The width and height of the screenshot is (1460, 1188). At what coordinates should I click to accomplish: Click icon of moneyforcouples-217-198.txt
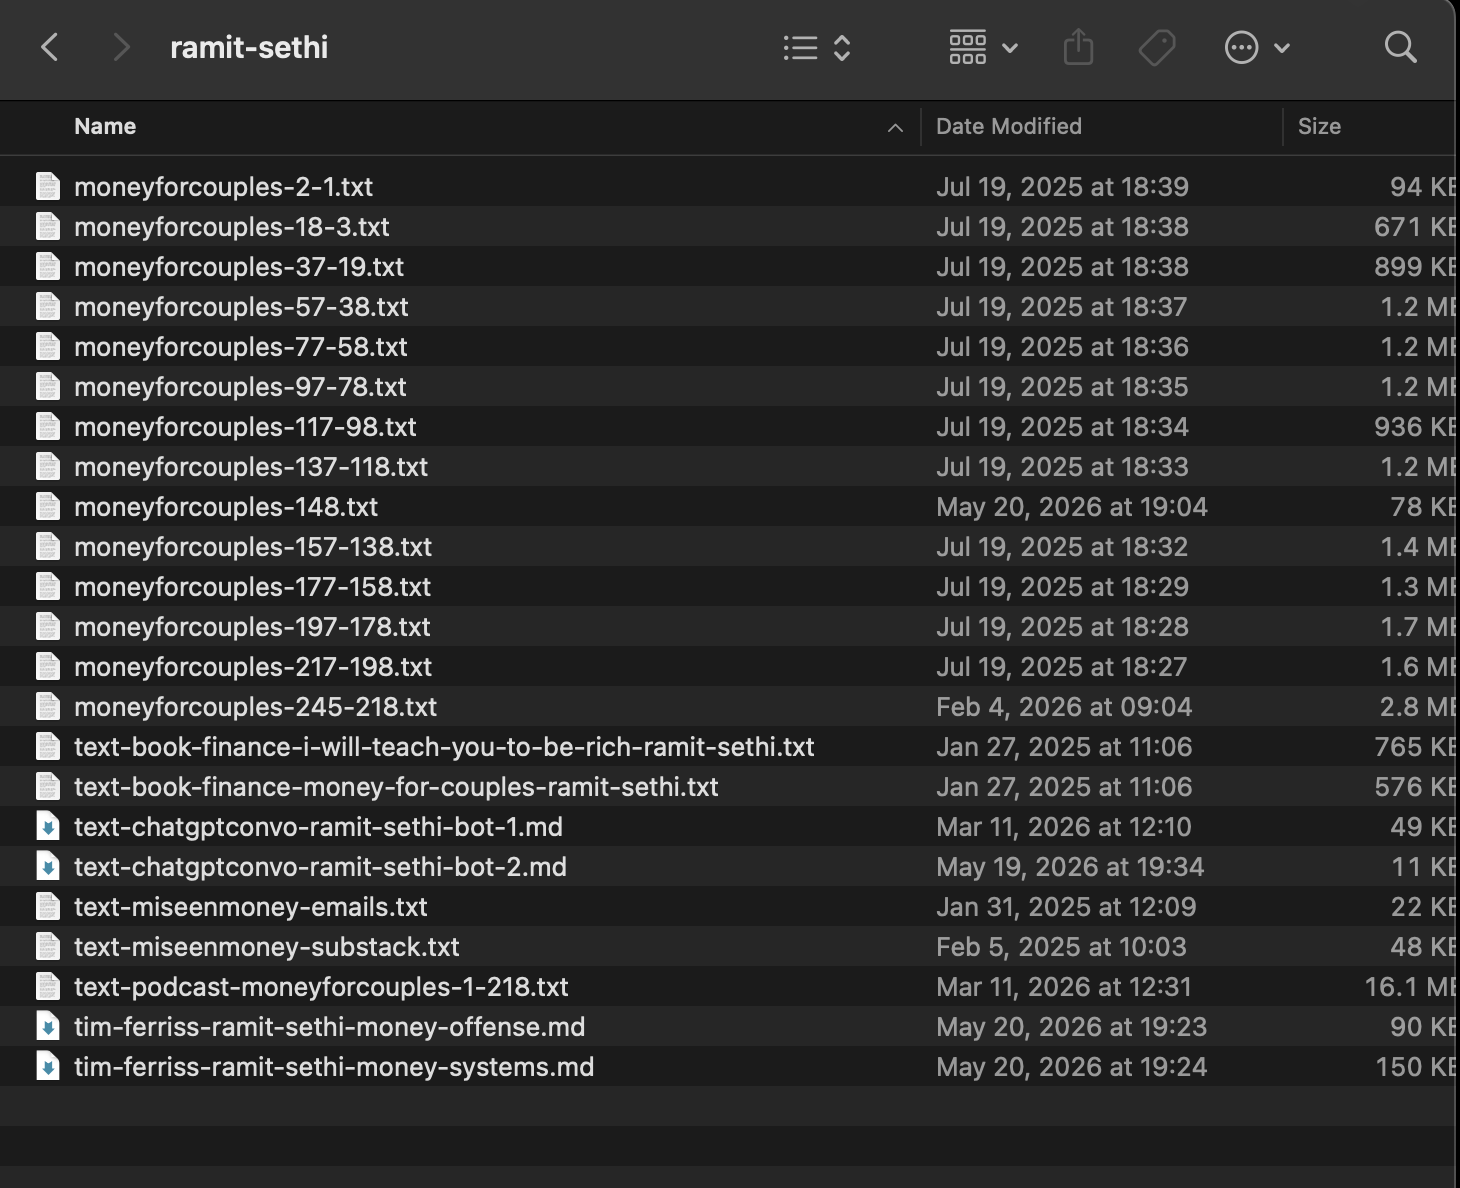[x=48, y=666]
